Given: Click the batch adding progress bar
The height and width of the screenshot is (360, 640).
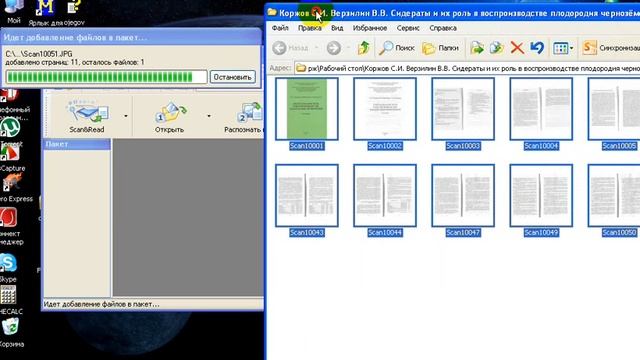Looking at the screenshot, I should (106, 77).
